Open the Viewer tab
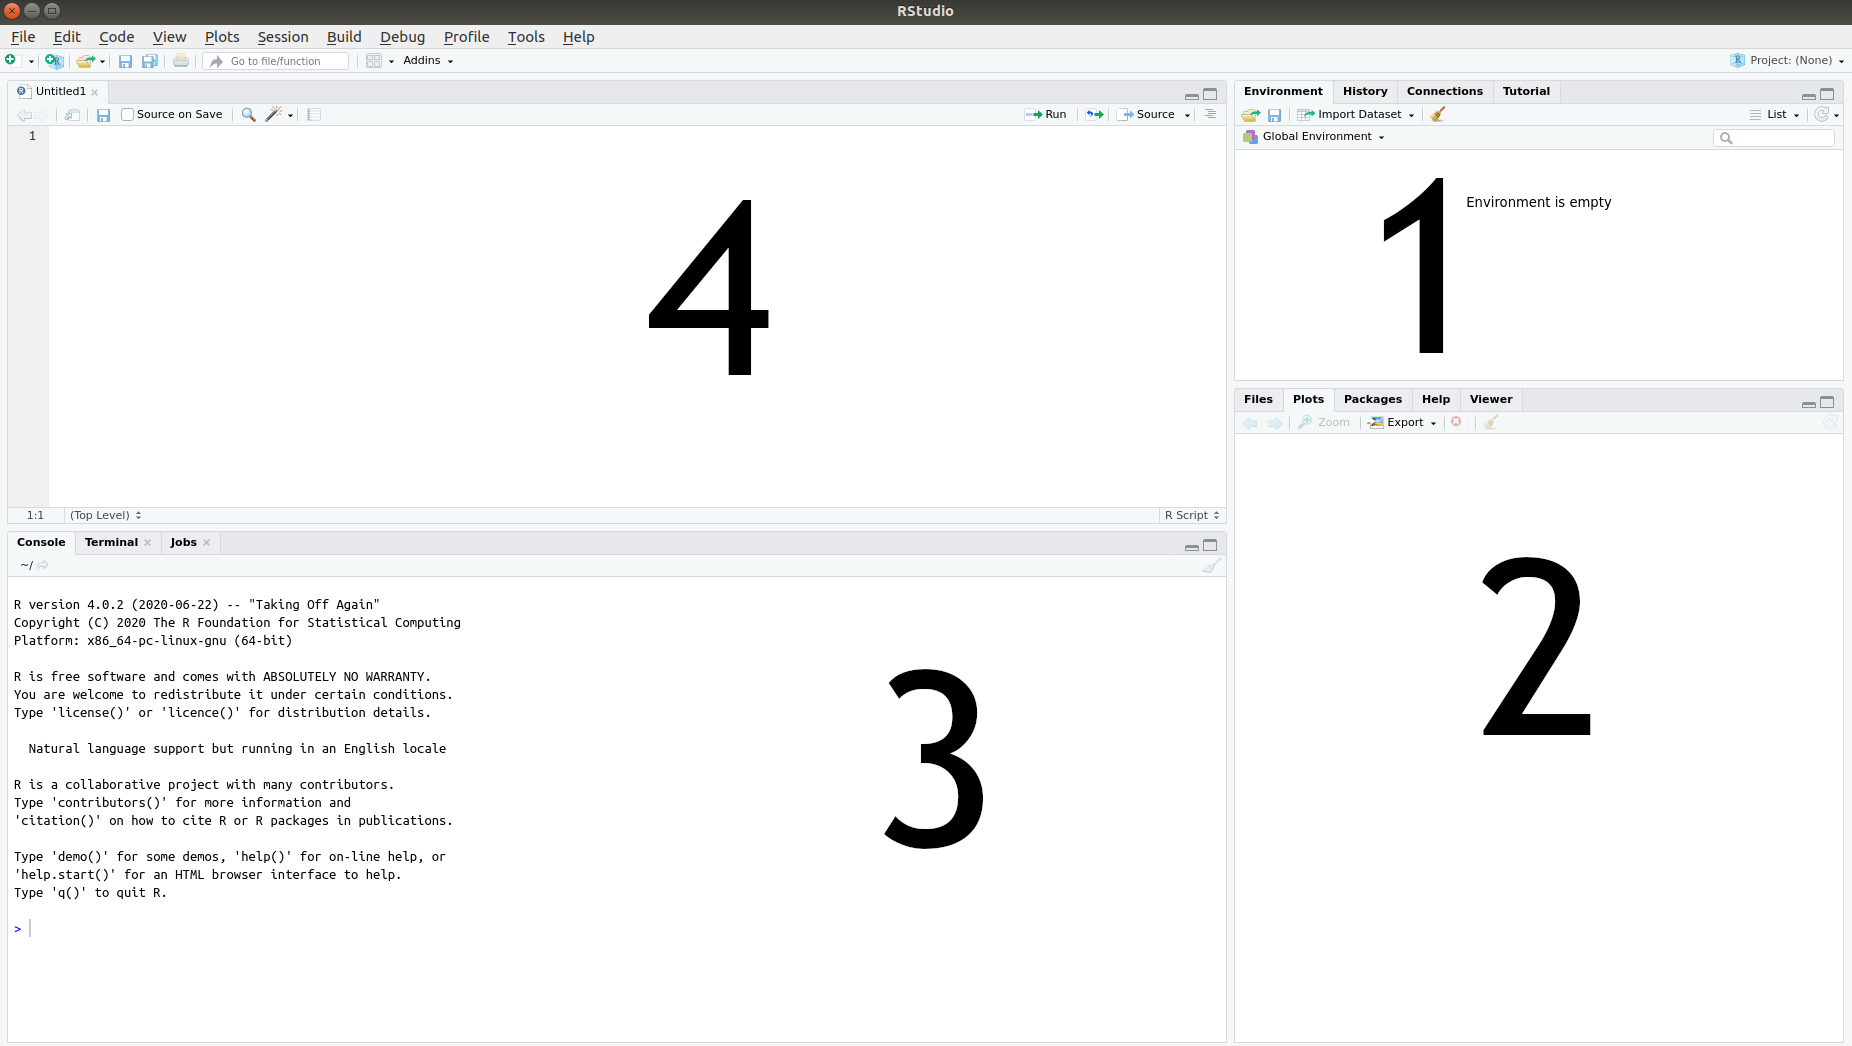The width and height of the screenshot is (1852, 1046). tap(1490, 399)
